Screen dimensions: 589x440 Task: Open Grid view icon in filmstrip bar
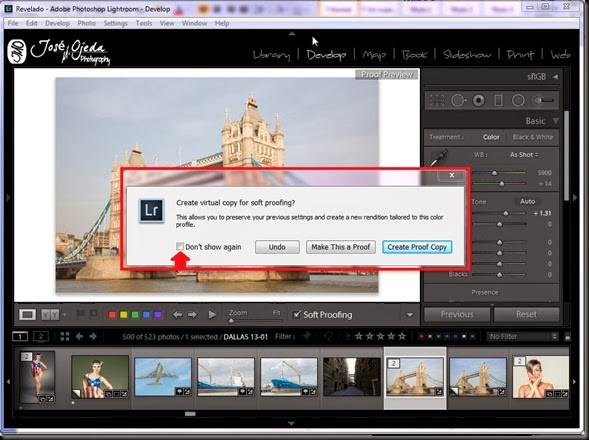65,336
